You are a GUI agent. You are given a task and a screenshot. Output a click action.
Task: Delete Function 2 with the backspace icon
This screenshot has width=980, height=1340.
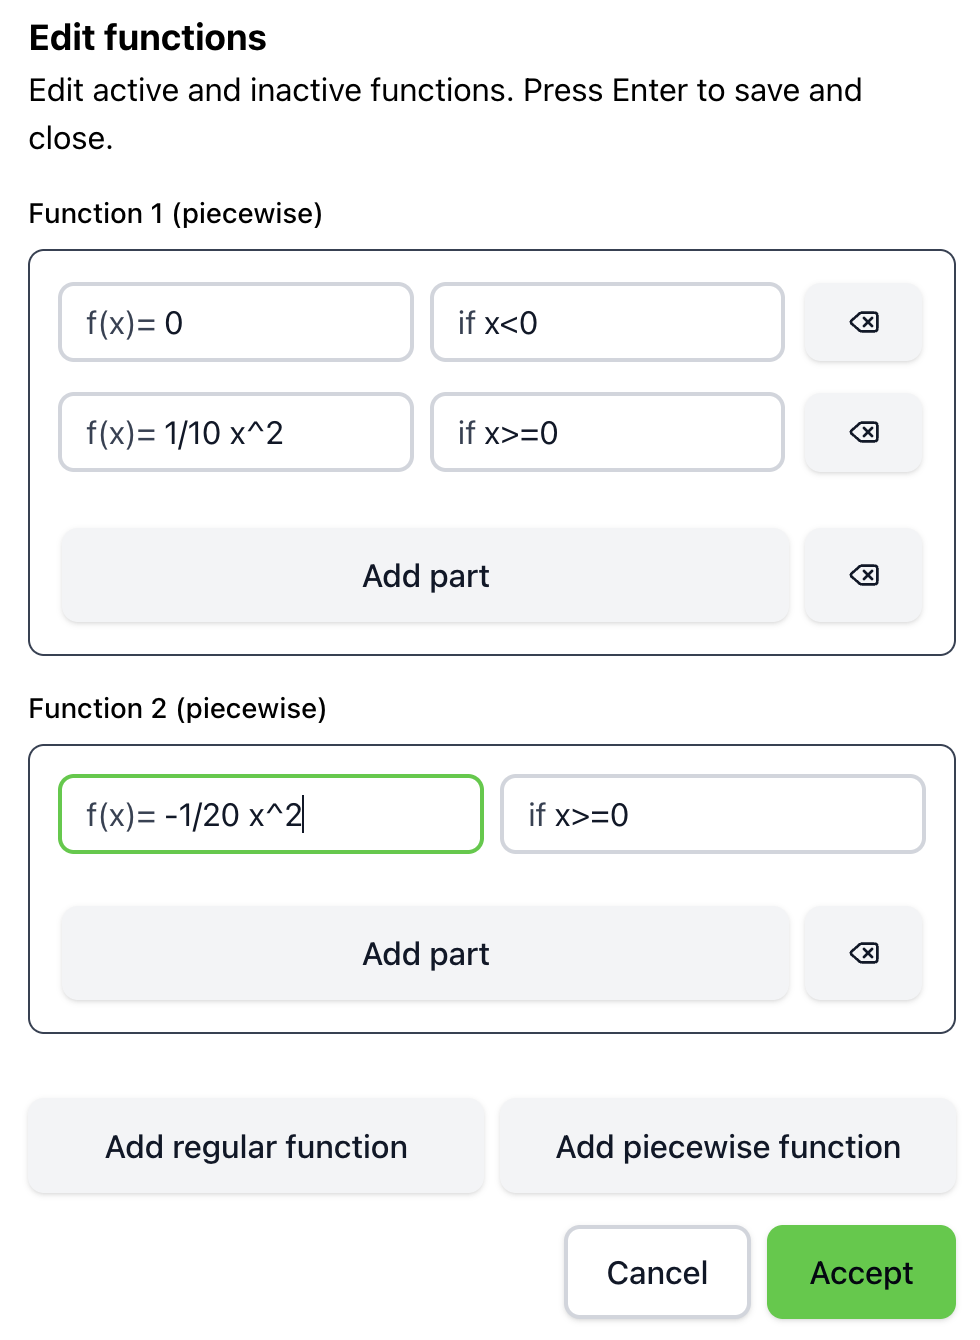pos(863,953)
